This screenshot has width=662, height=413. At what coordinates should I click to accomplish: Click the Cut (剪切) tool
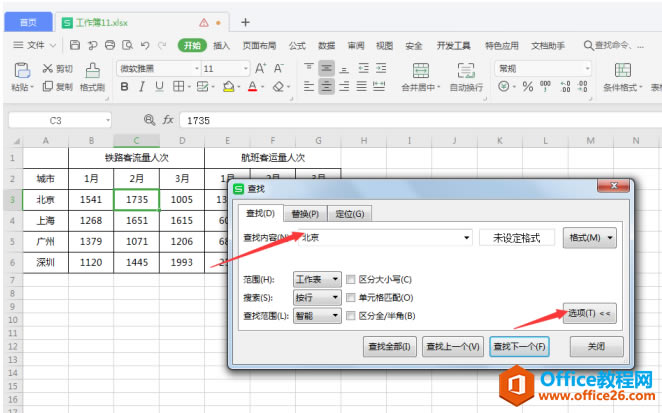tap(57, 68)
